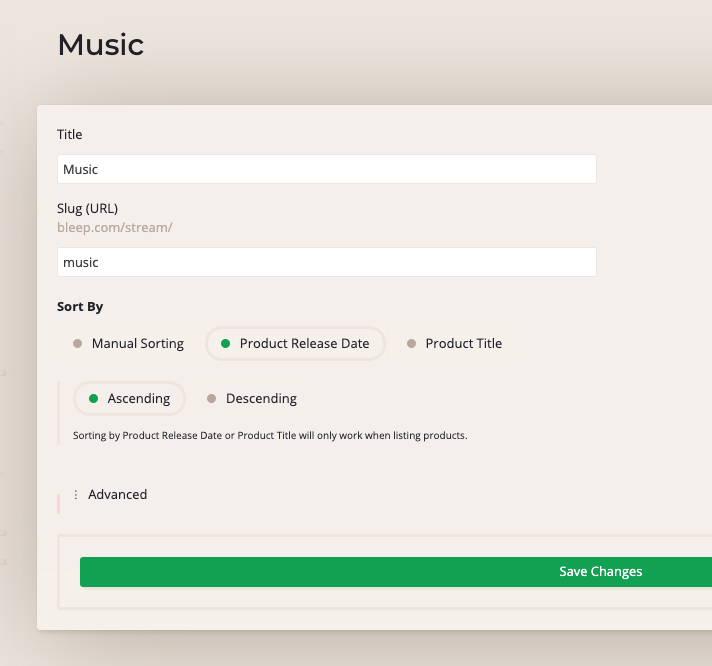Choose Product Release Date sorting
712x666 pixels.
click(x=304, y=344)
